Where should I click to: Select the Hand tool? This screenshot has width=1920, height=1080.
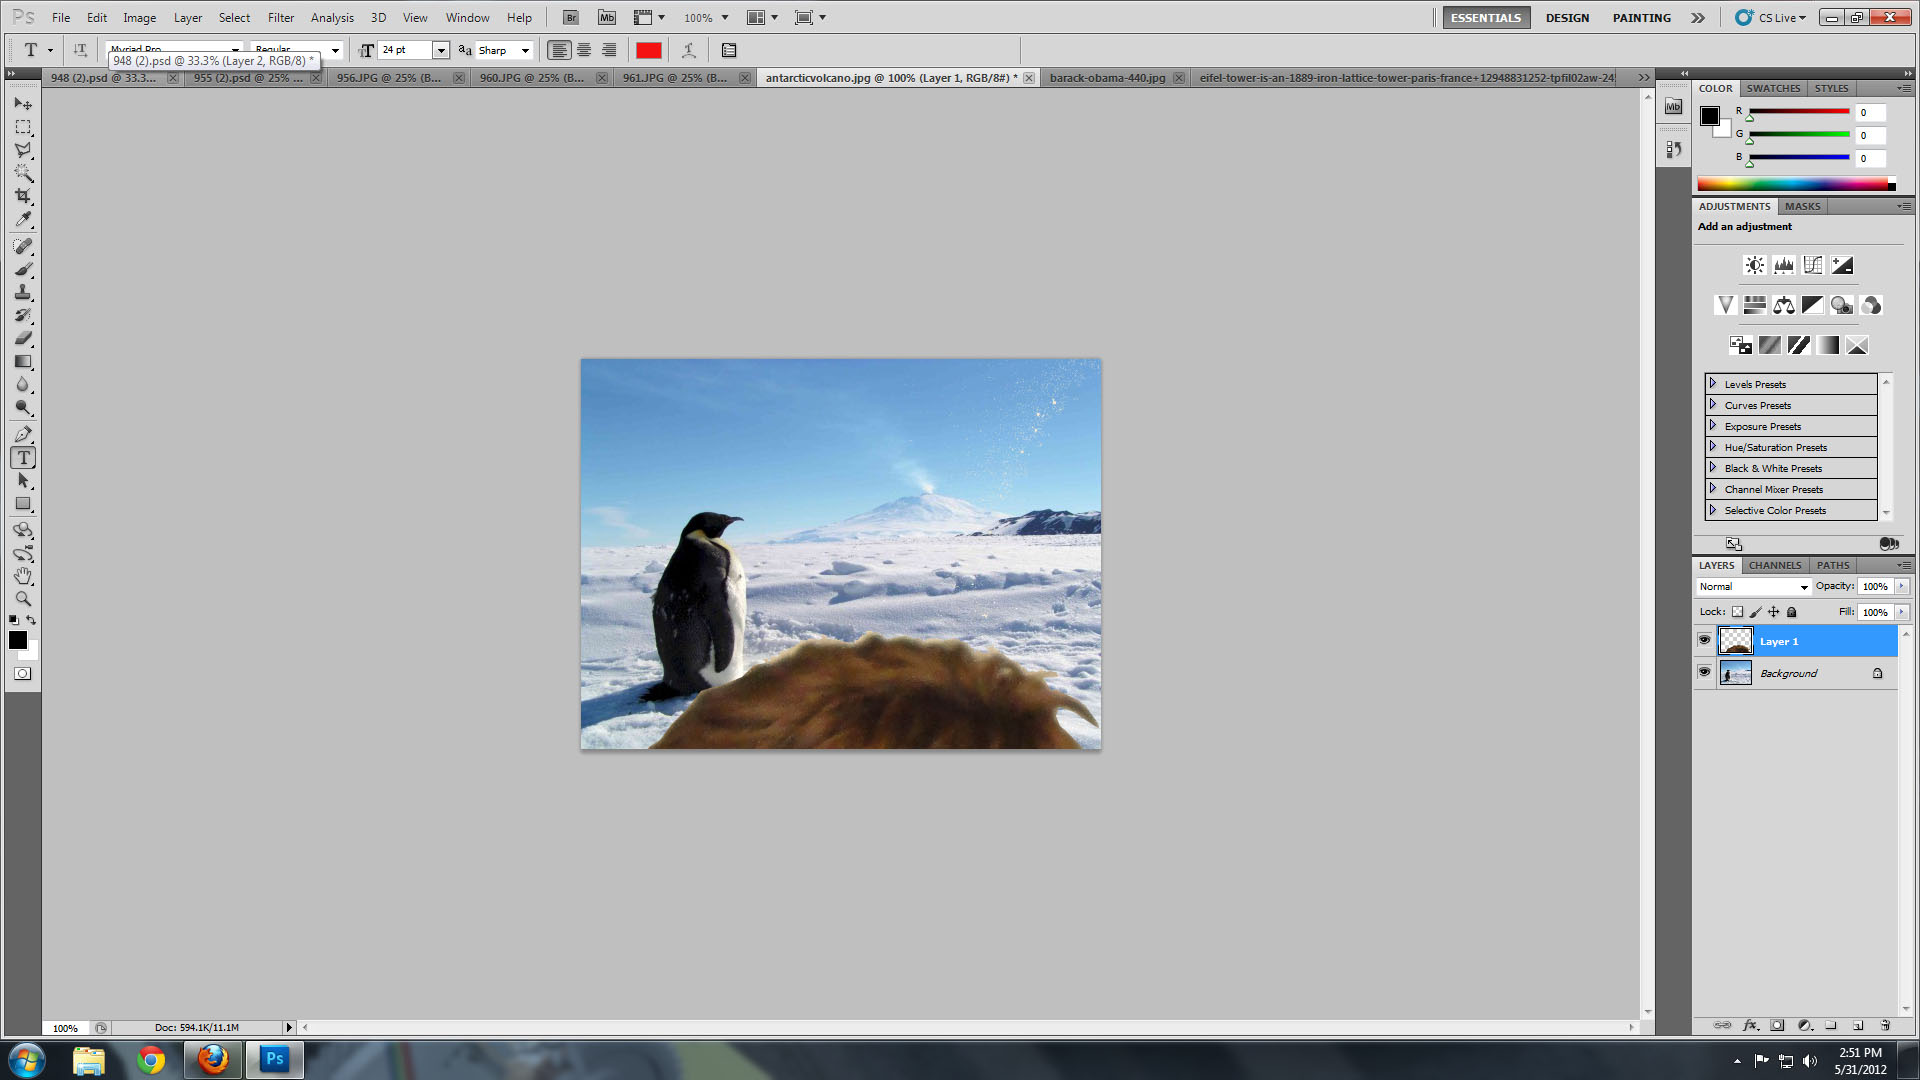point(23,576)
